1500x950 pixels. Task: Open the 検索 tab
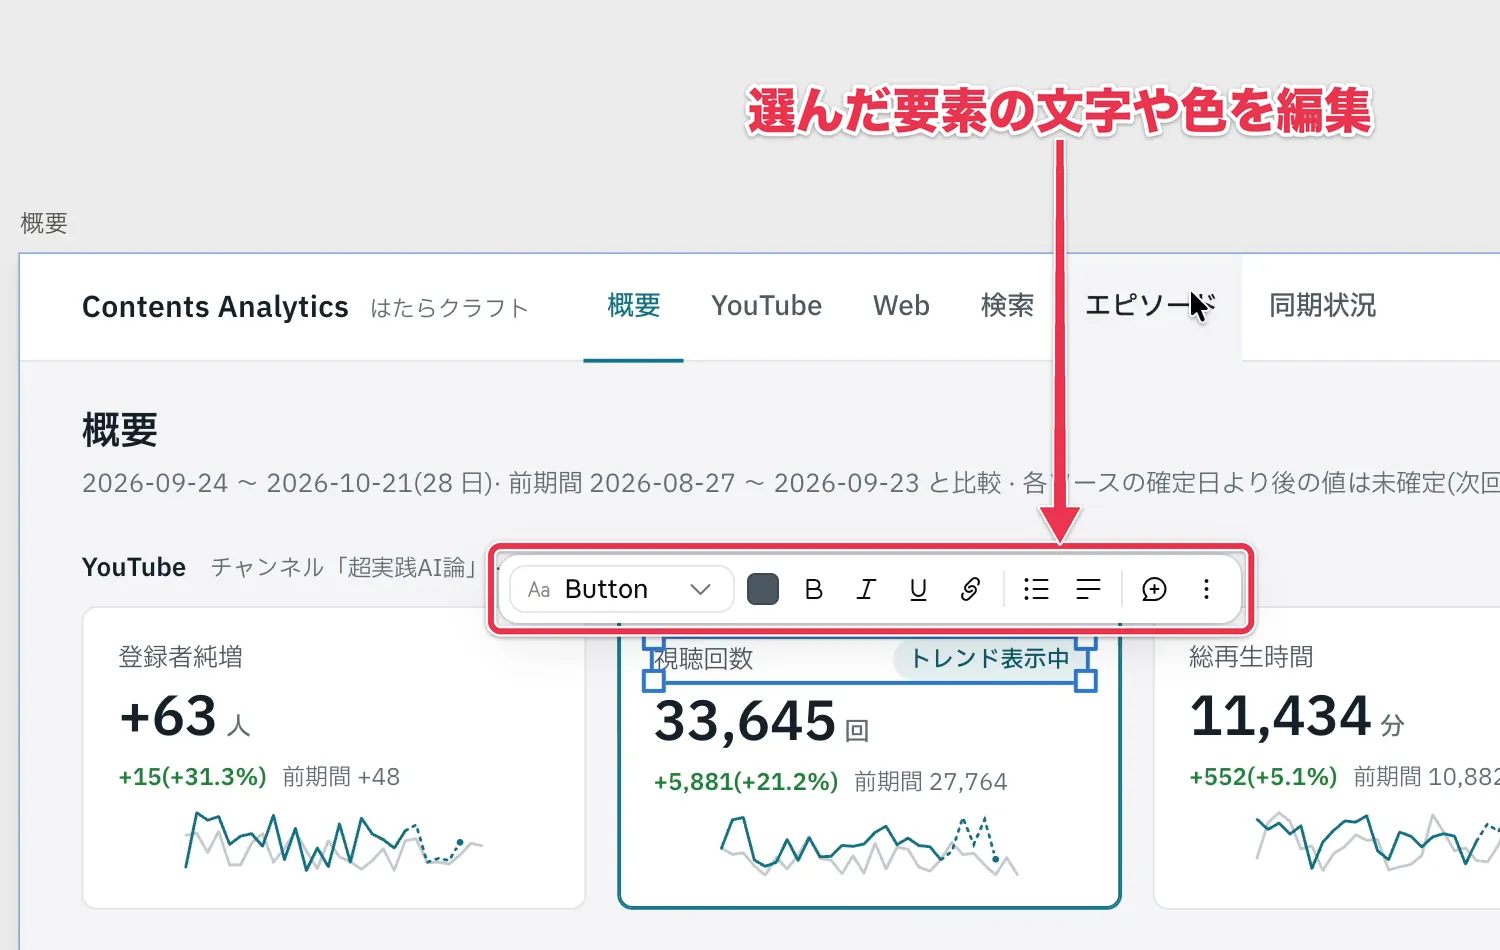[1007, 306]
